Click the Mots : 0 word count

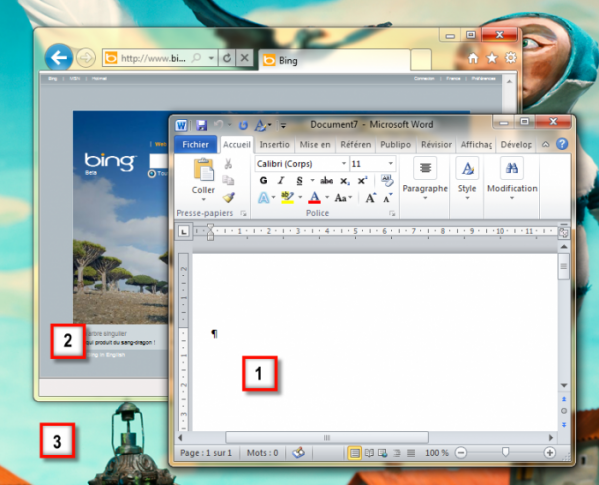click(x=262, y=453)
